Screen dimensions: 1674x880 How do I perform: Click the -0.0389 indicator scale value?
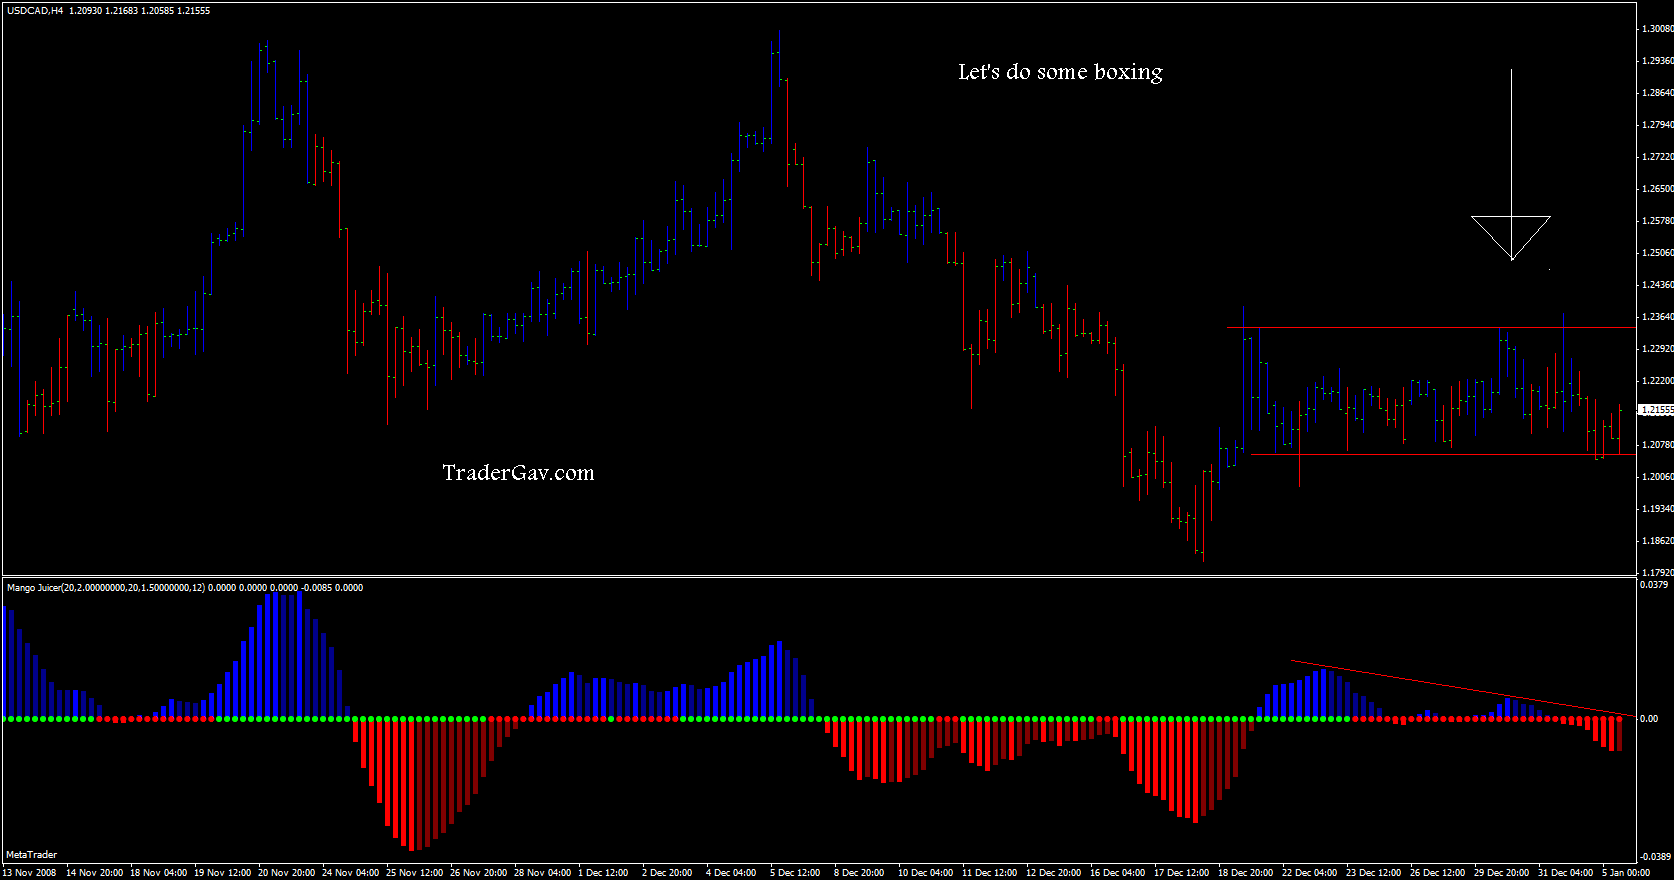click(1656, 857)
